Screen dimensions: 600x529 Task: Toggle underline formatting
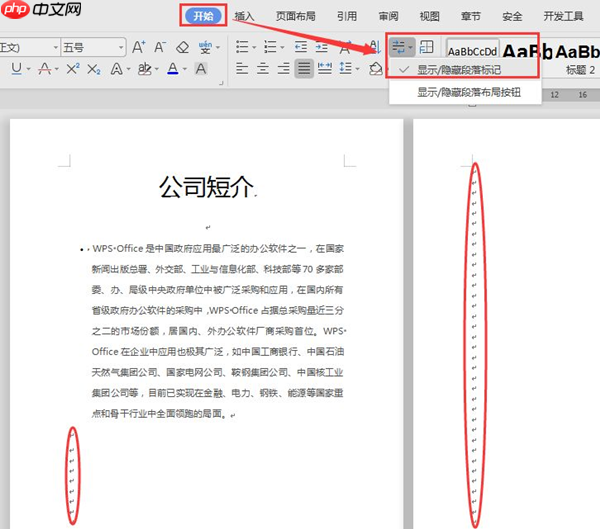[16, 69]
